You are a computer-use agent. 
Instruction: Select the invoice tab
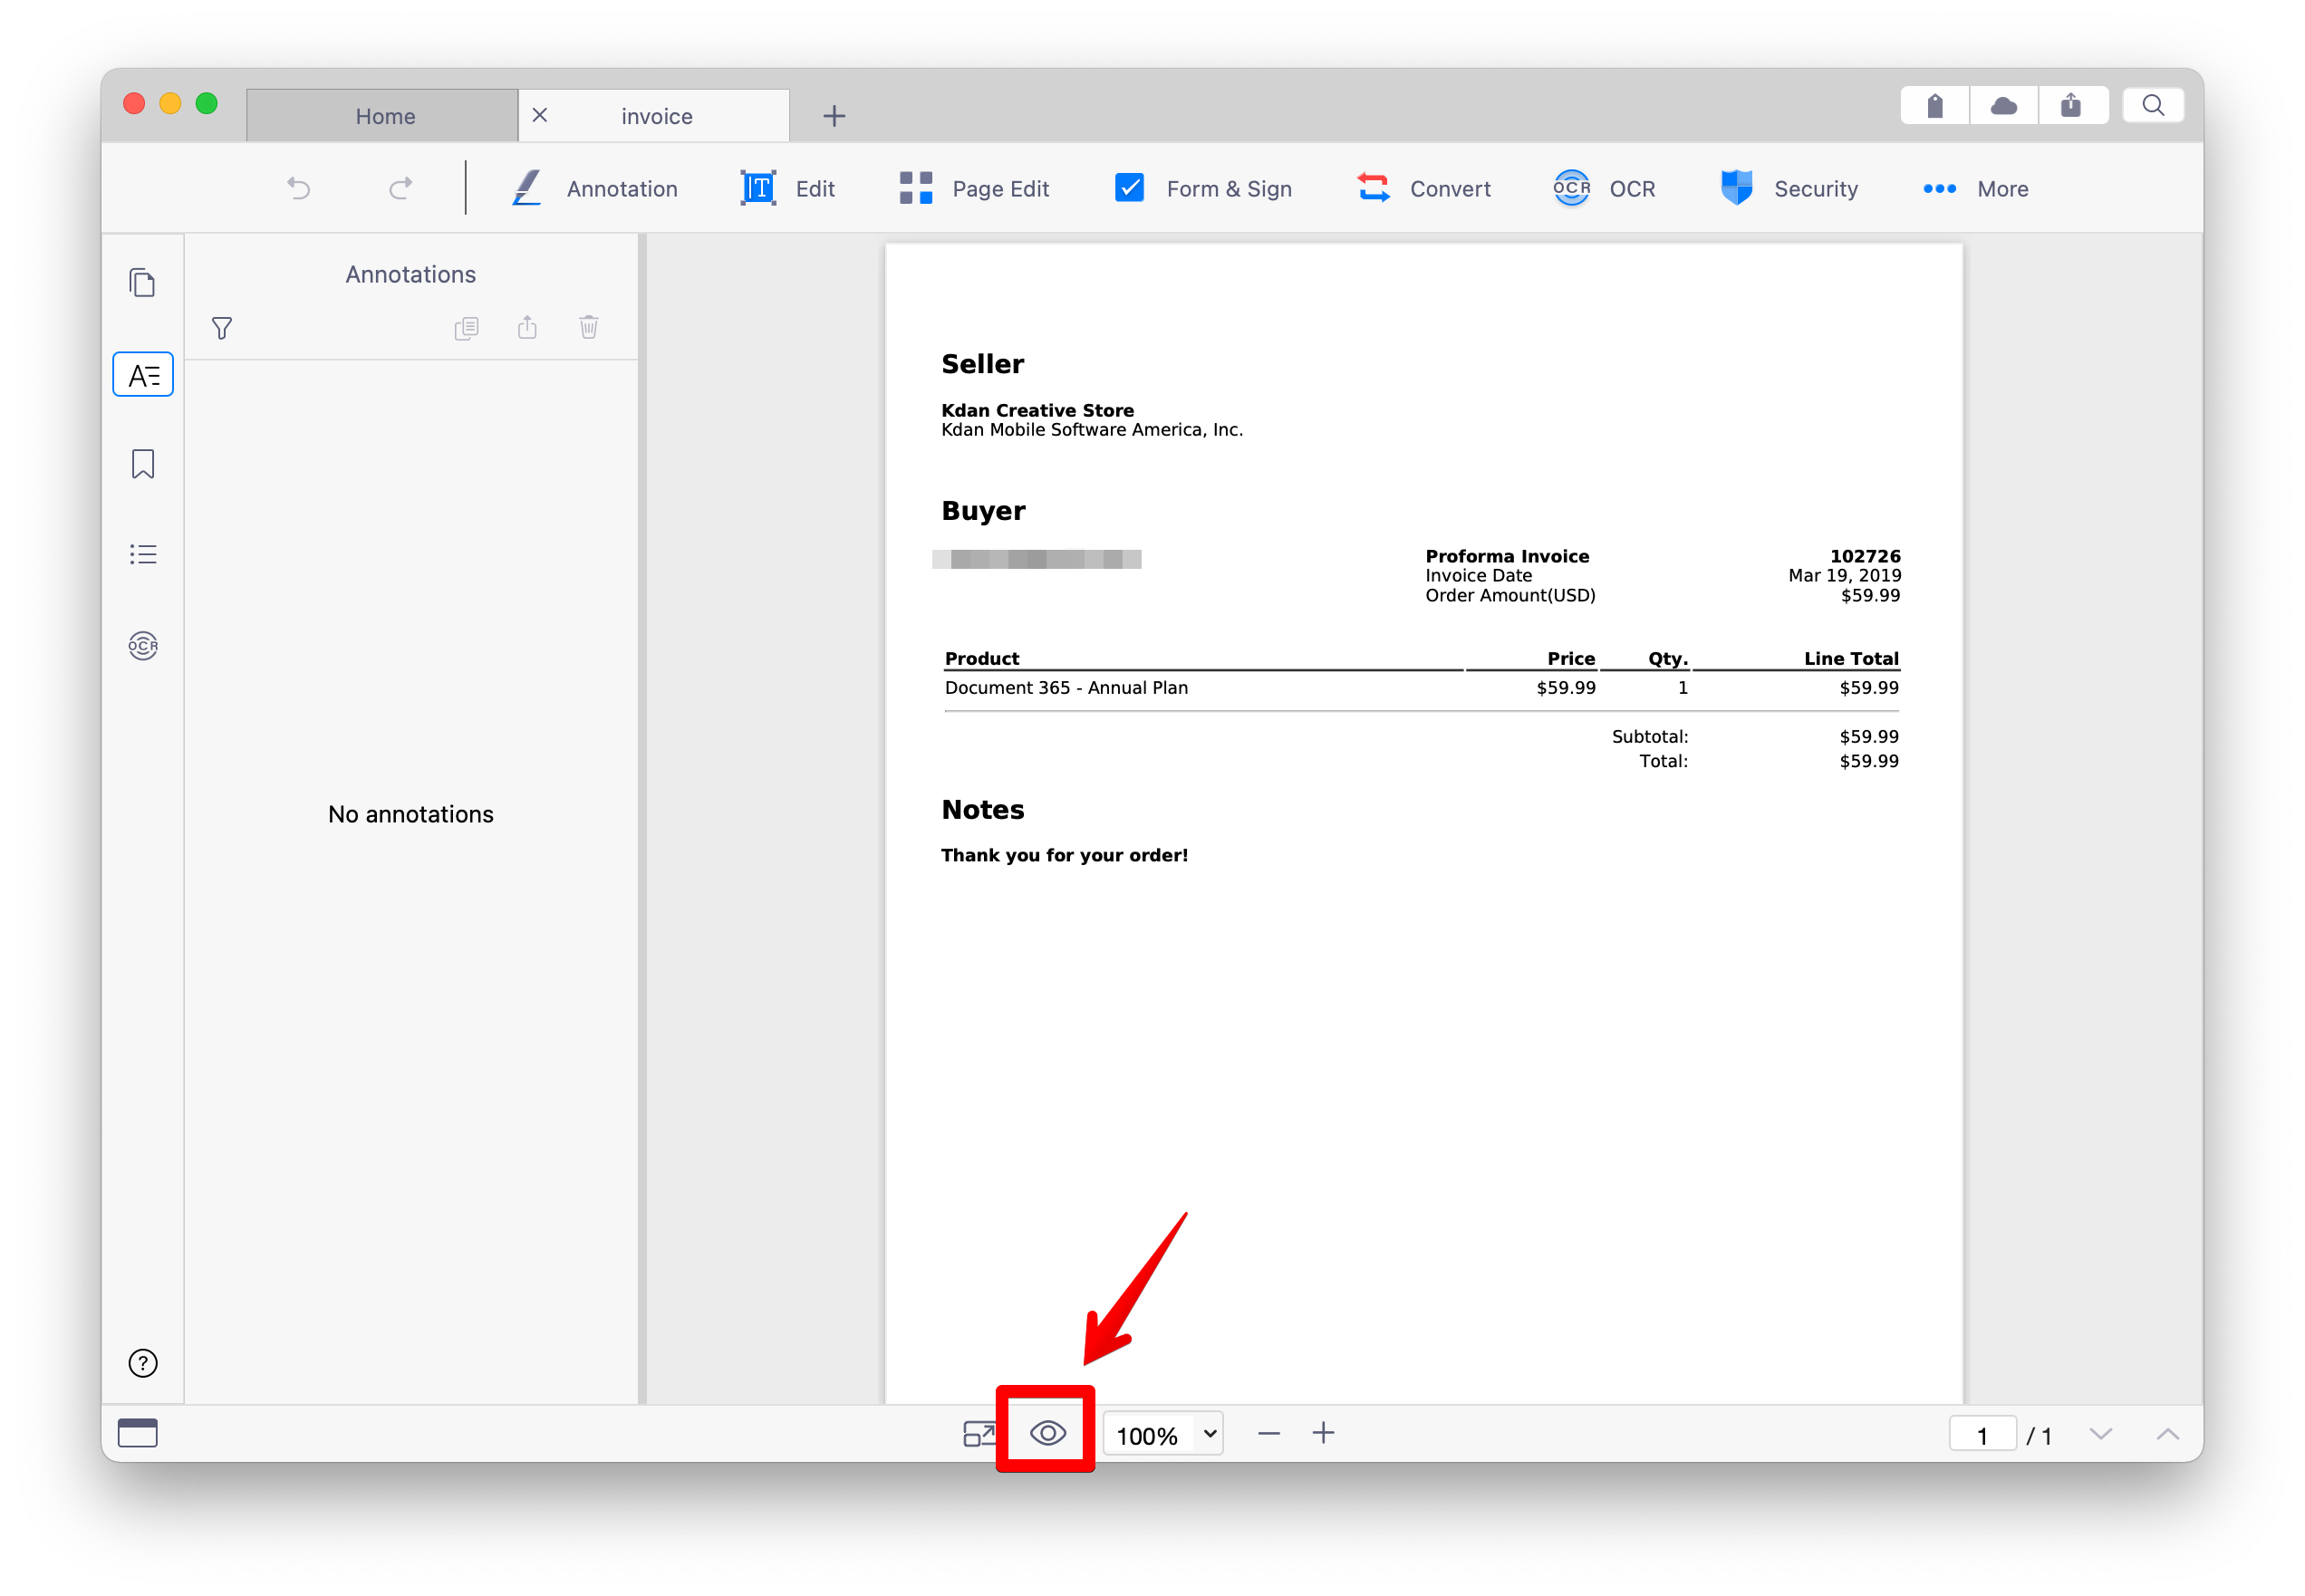coord(657,115)
